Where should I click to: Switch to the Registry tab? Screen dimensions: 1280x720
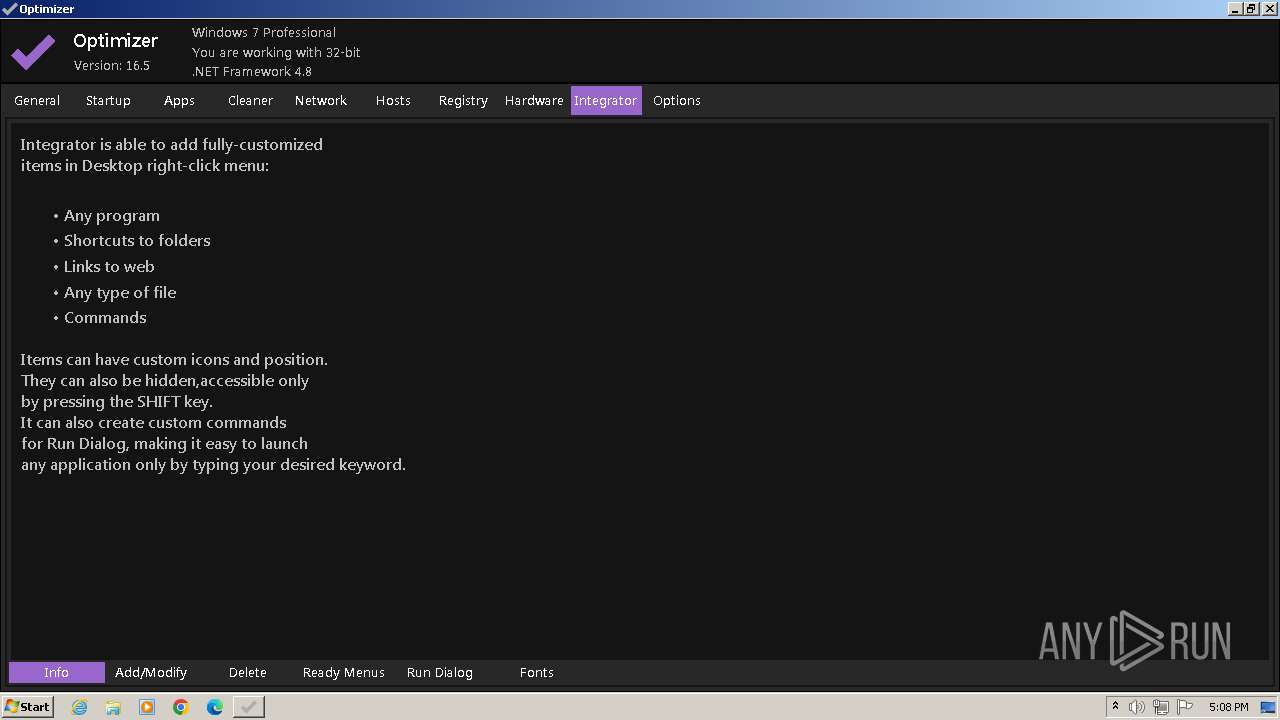pos(463,100)
